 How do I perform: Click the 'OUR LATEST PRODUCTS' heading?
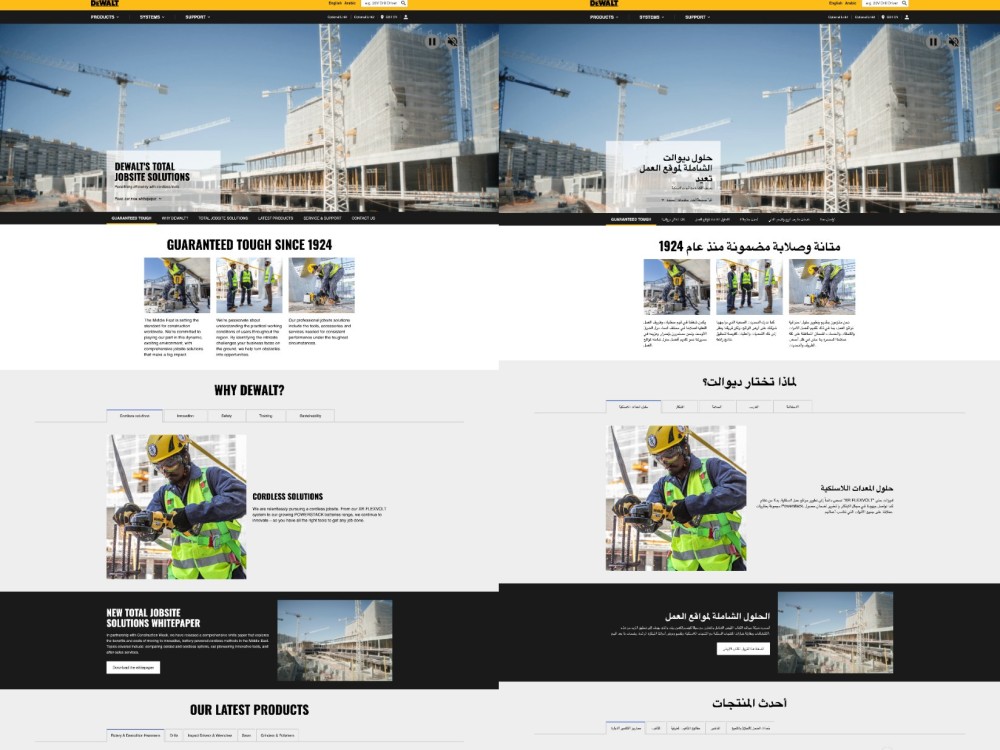point(249,710)
